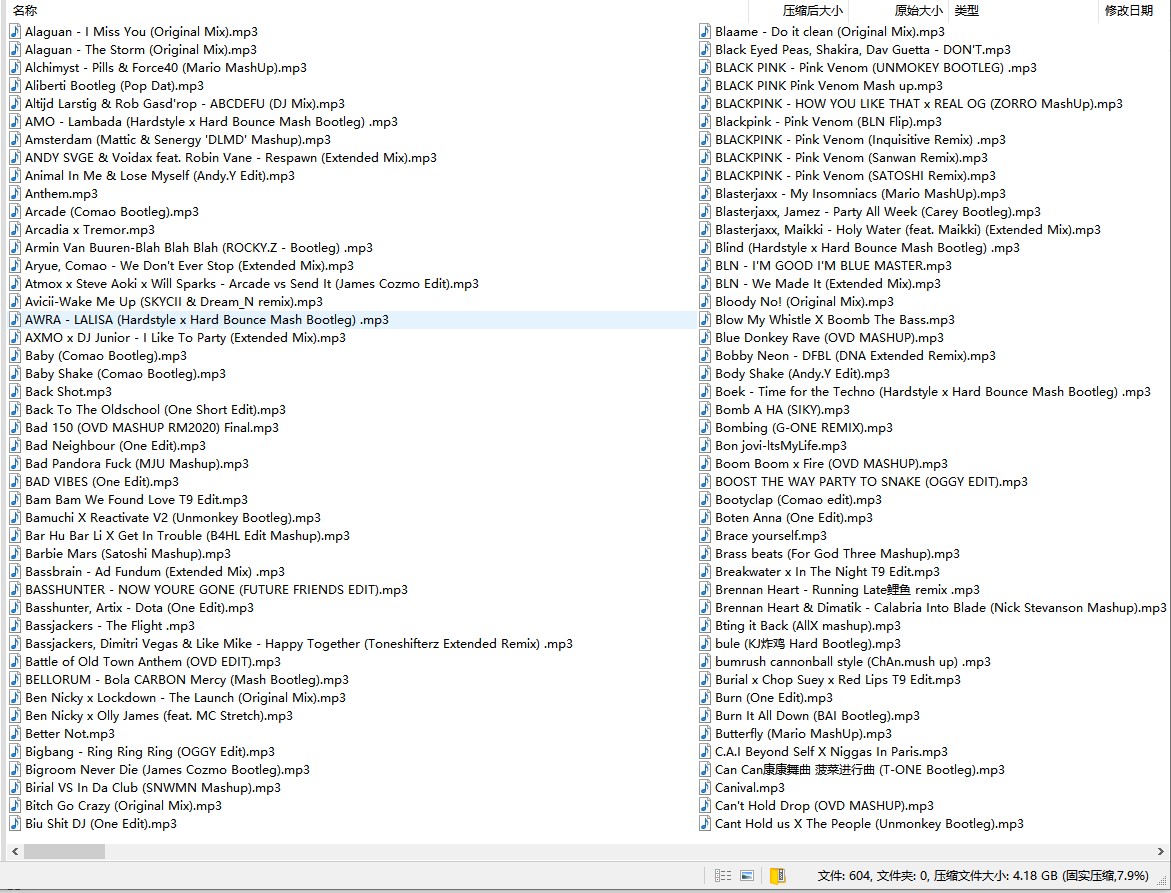
Task: Click the left arrow of horizontal scrollbar
Action: (x=14, y=851)
